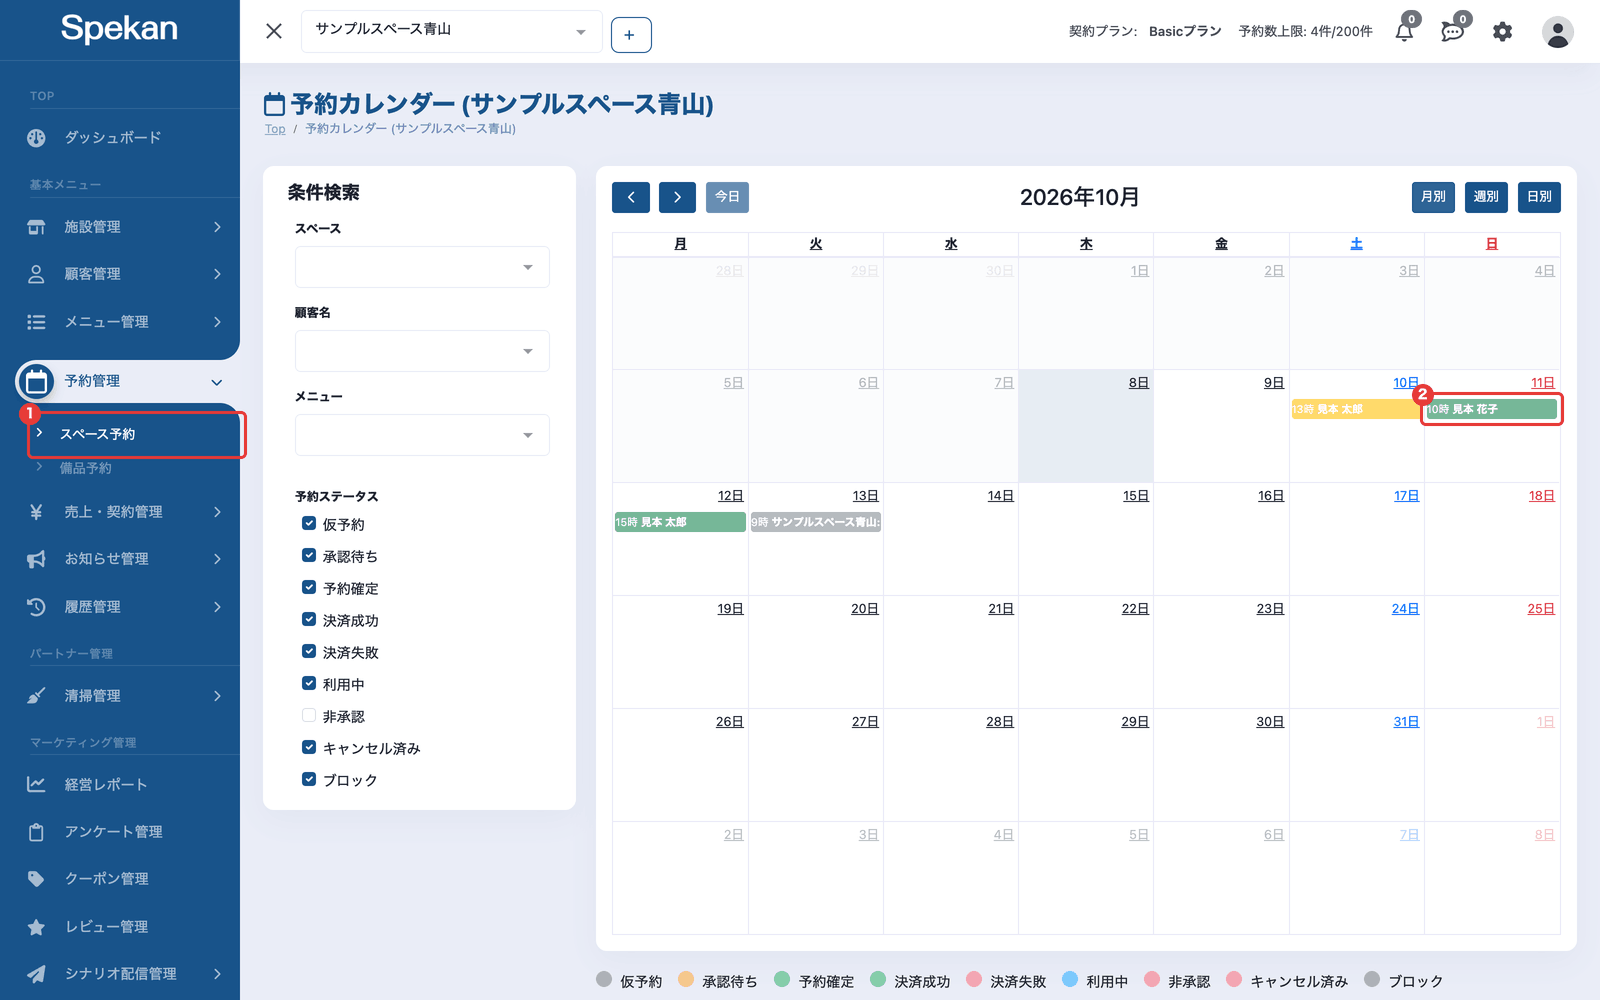Image resolution: width=1600 pixels, height=1000 pixels.
Task: Click the plus button beside space selector
Action: 630,35
